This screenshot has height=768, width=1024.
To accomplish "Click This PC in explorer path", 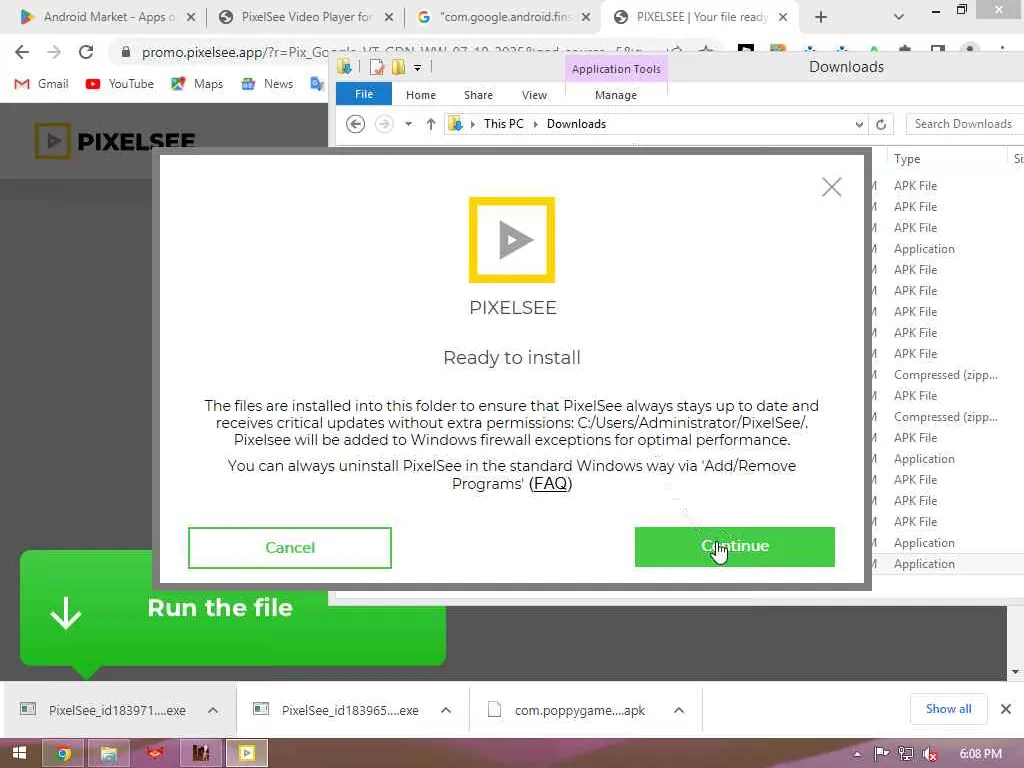I will pyautogui.click(x=504, y=123).
